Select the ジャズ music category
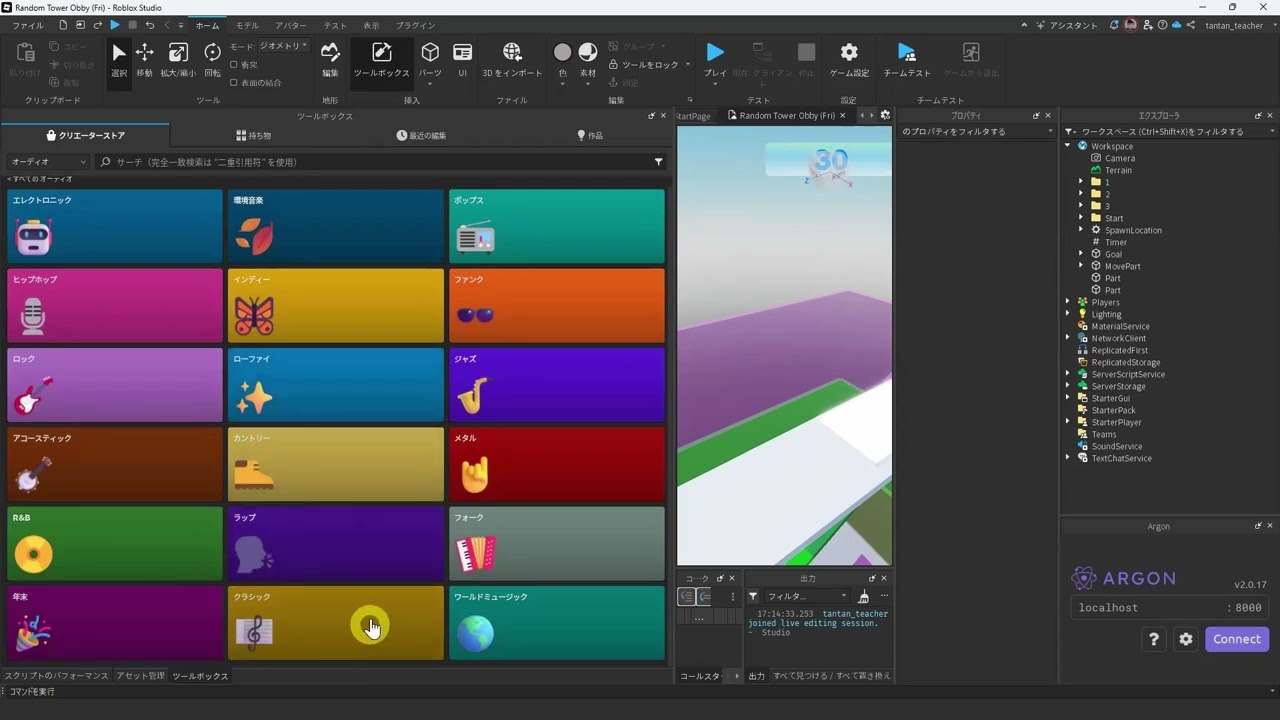 [x=557, y=385]
